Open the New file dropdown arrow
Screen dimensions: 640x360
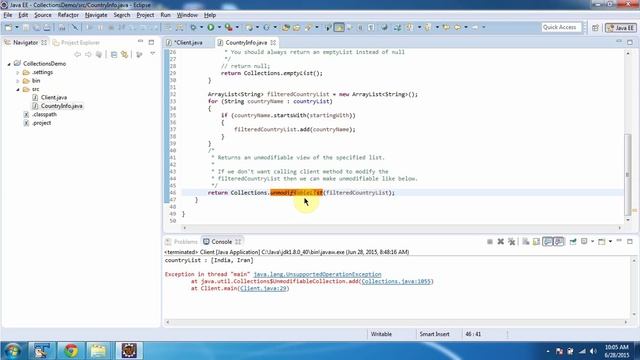coord(16,27)
